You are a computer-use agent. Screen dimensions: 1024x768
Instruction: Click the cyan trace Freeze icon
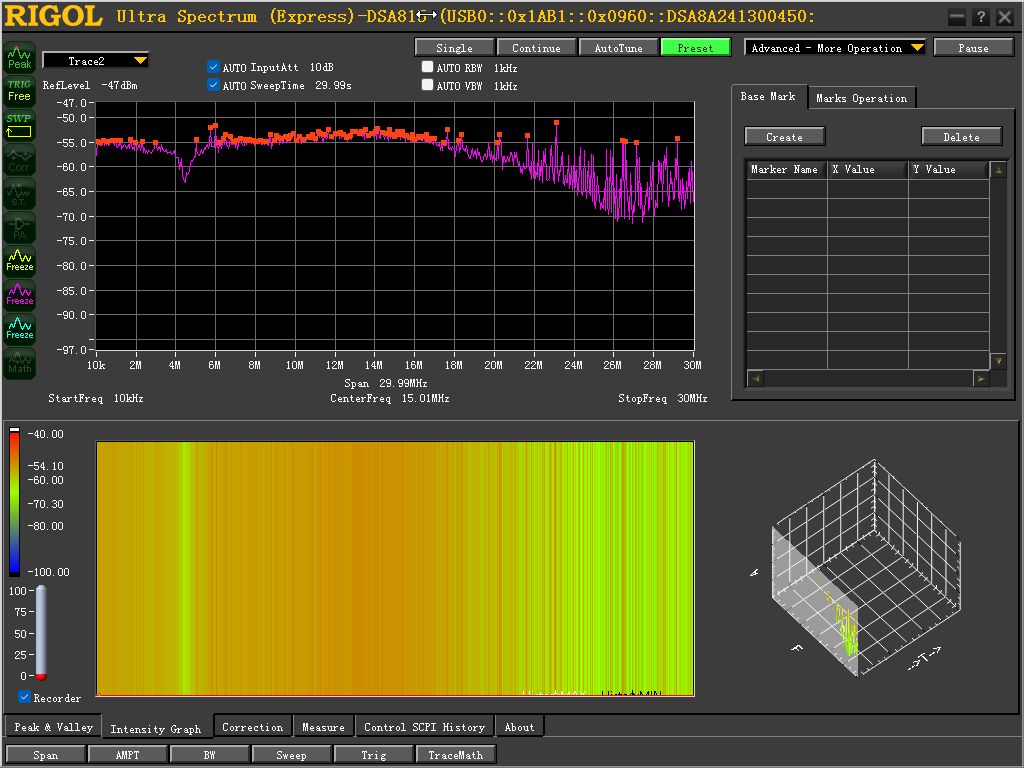tap(20, 328)
